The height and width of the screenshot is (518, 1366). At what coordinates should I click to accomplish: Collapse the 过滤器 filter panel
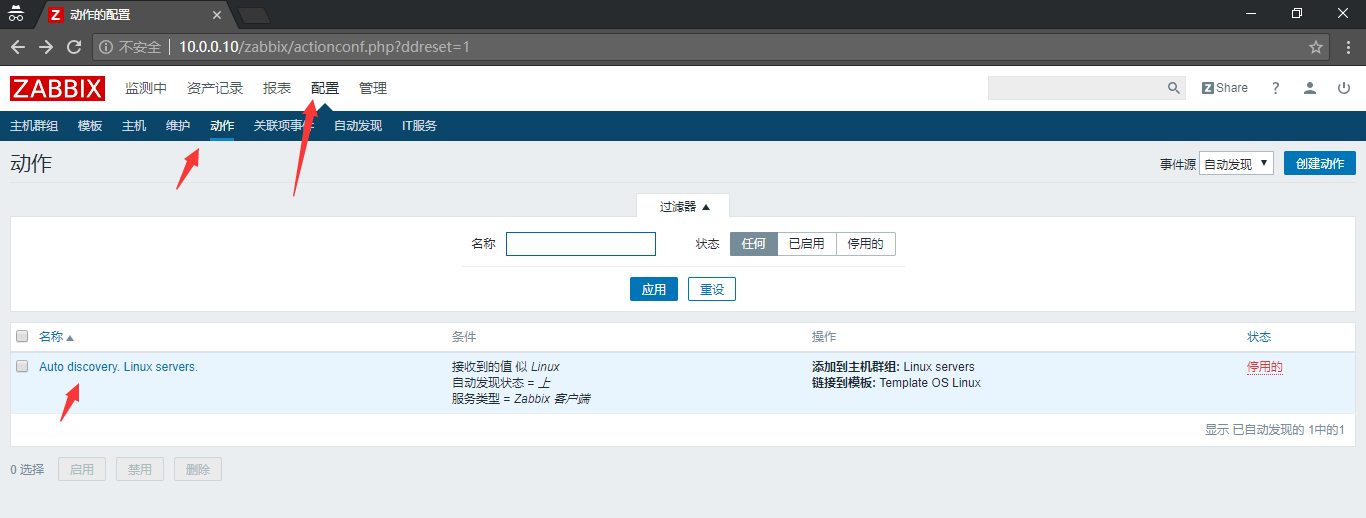684,206
